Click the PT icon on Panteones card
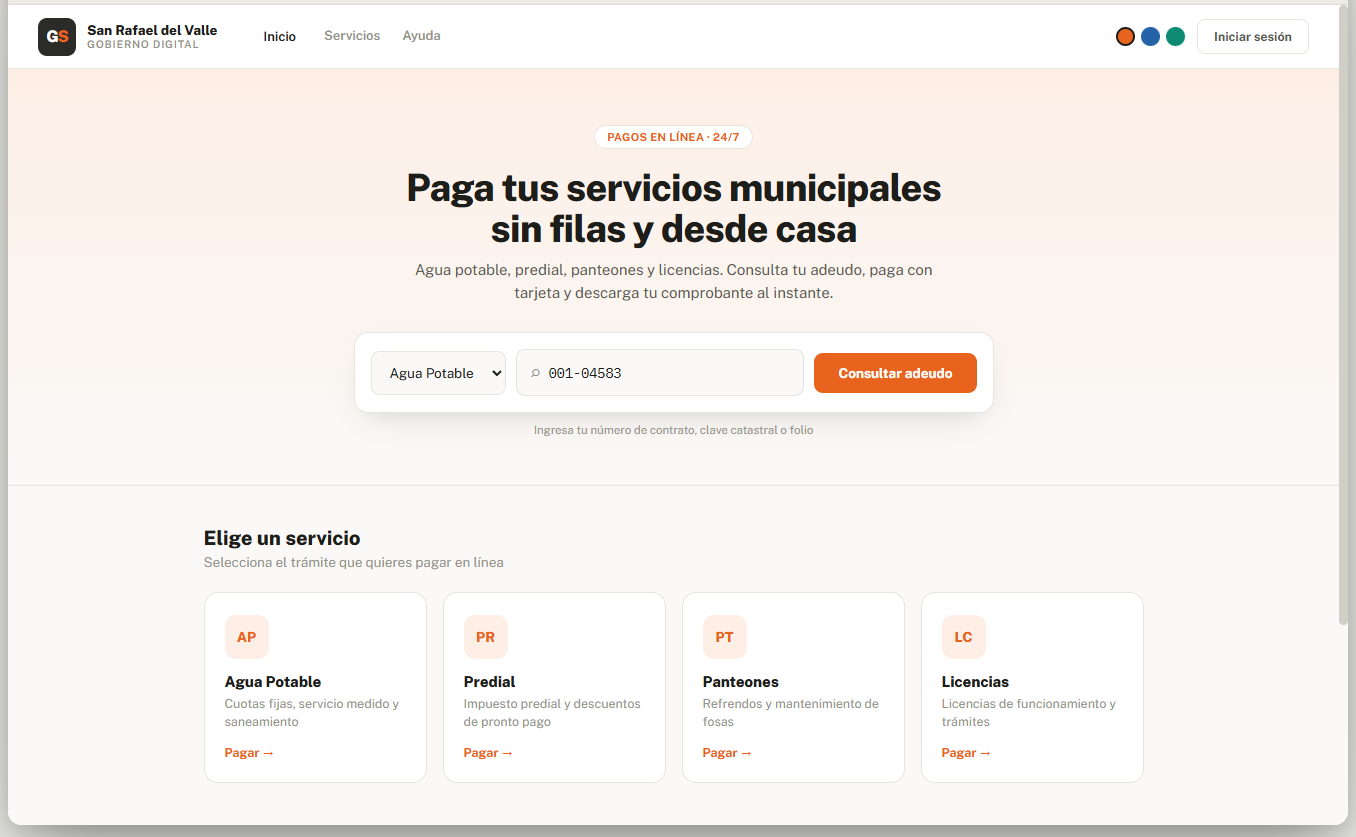Image resolution: width=1356 pixels, height=837 pixels. pyautogui.click(x=725, y=637)
